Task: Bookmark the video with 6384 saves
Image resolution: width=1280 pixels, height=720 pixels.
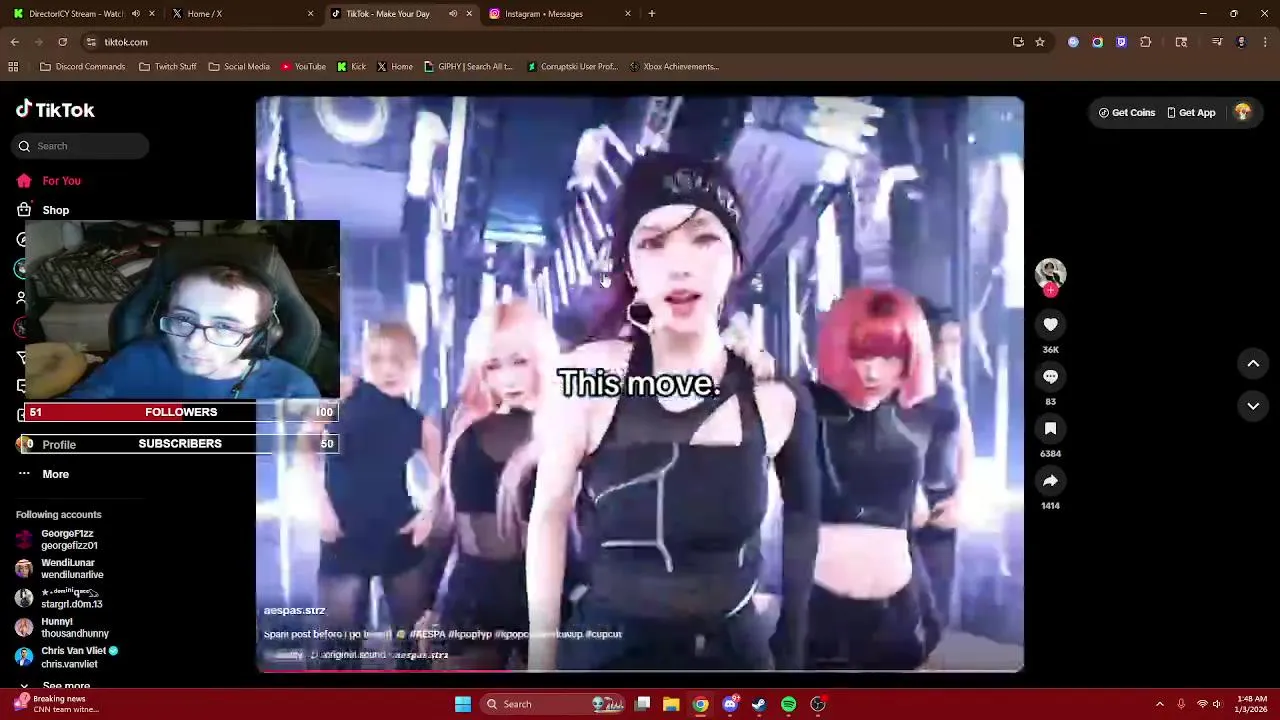Action: pos(1050,428)
